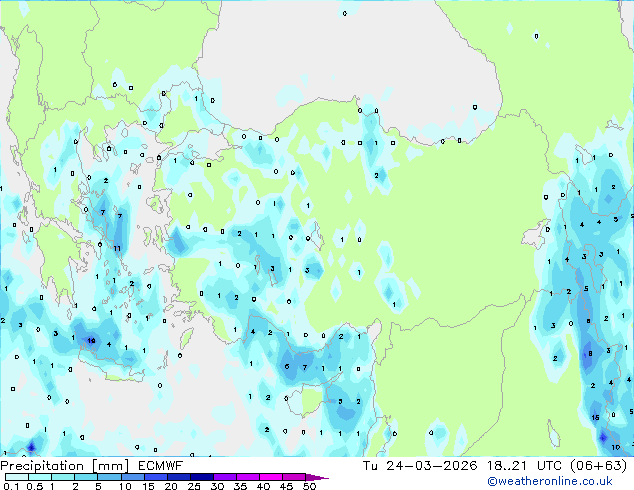Click the 35–40 mm legend swatch

(x=247, y=477)
